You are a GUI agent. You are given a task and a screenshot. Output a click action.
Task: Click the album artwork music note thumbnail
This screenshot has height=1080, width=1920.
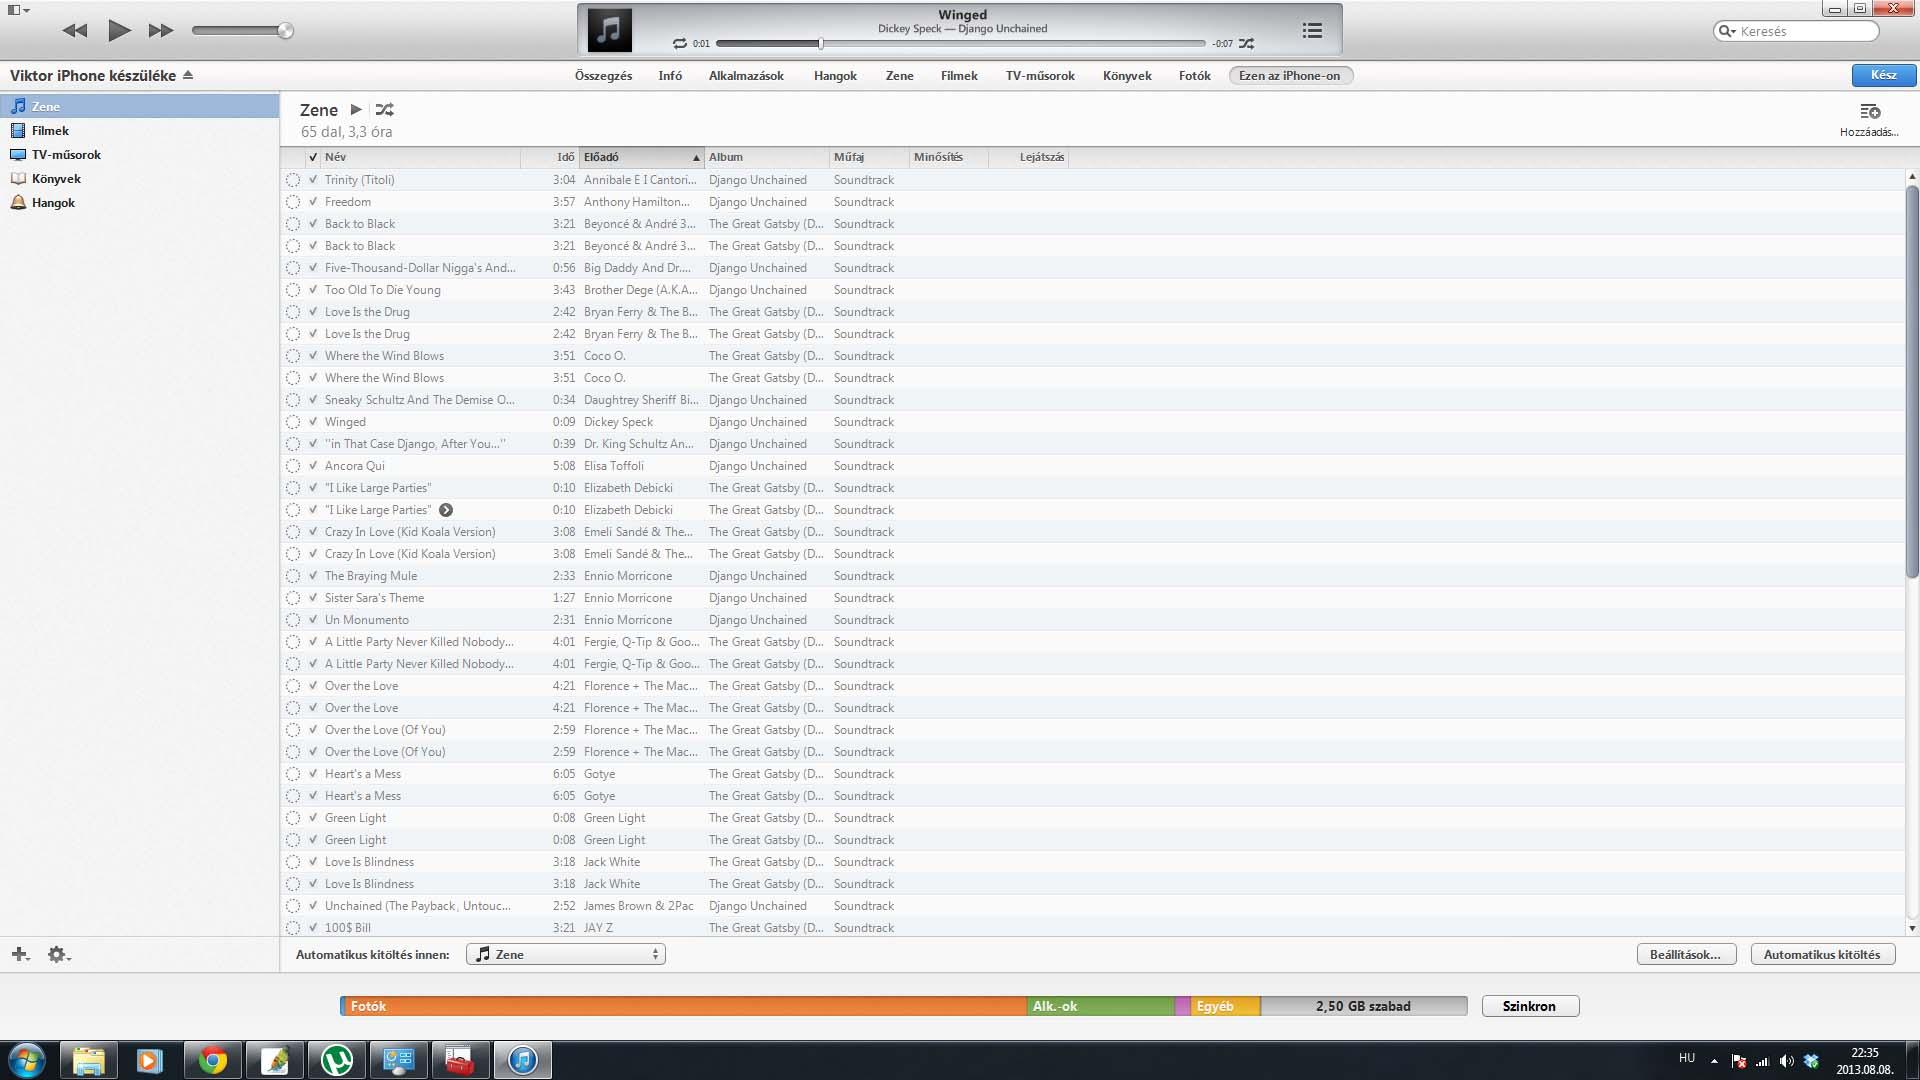pyautogui.click(x=609, y=30)
